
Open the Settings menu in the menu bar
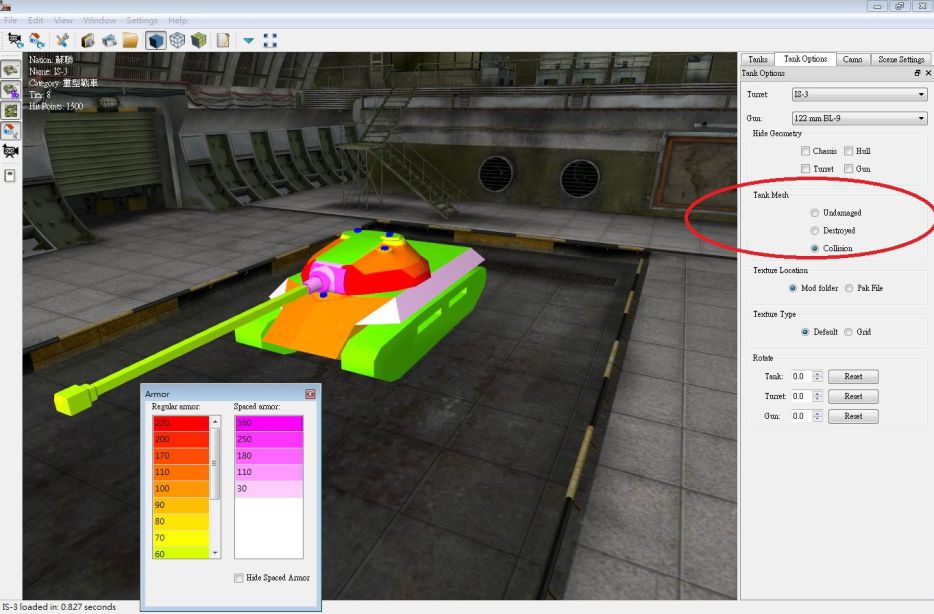(142, 19)
